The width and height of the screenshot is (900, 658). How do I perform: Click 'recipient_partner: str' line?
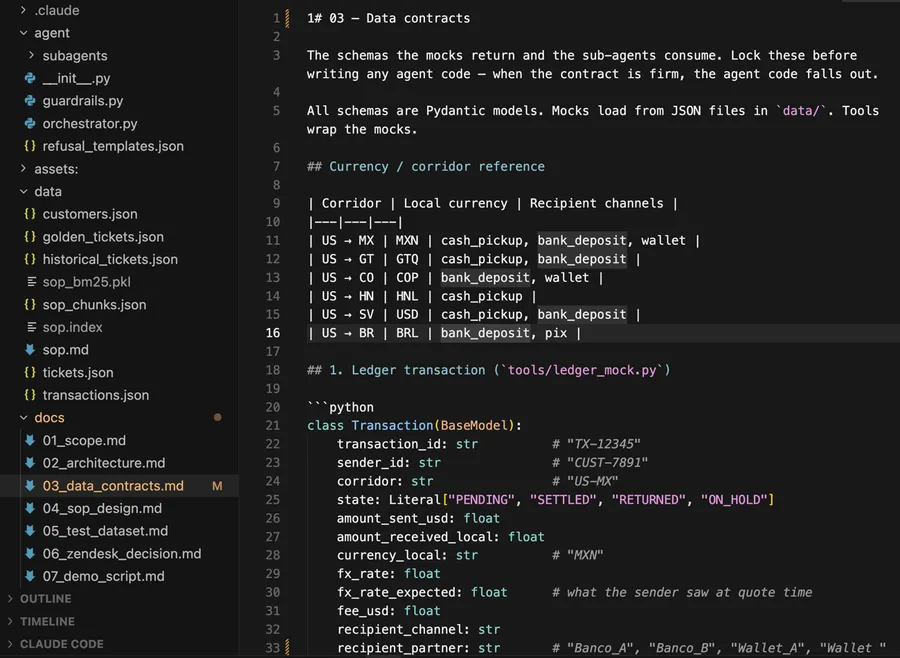[x=418, y=648]
